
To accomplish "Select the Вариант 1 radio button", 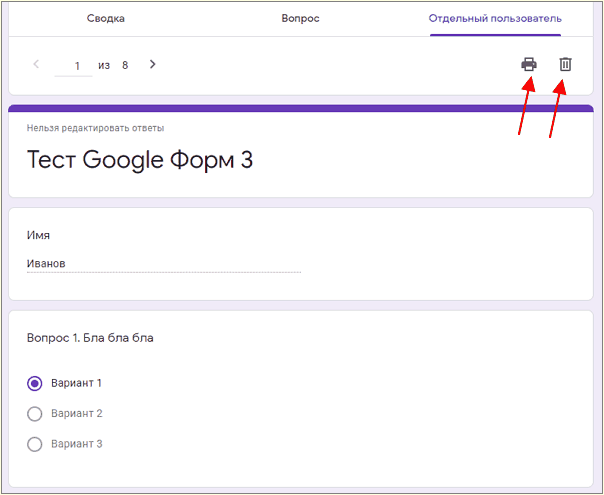I will pyautogui.click(x=35, y=383).
